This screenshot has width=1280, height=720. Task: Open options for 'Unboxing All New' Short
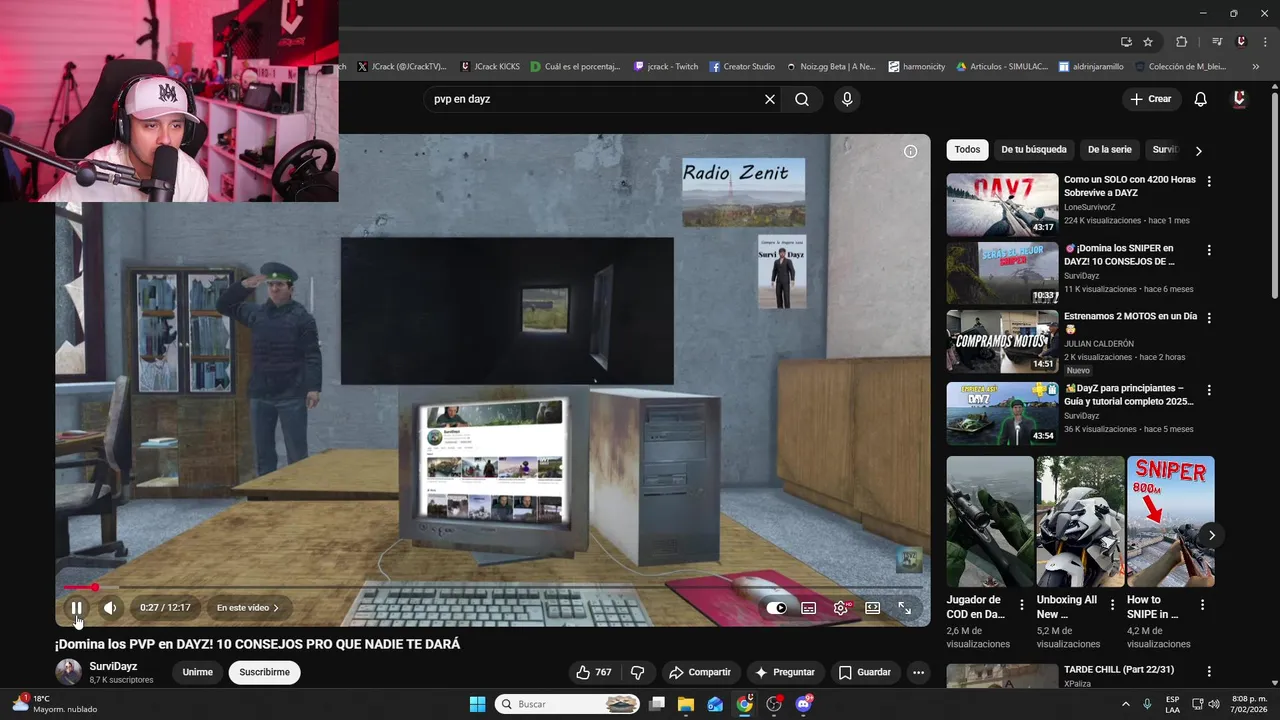tap(1111, 605)
